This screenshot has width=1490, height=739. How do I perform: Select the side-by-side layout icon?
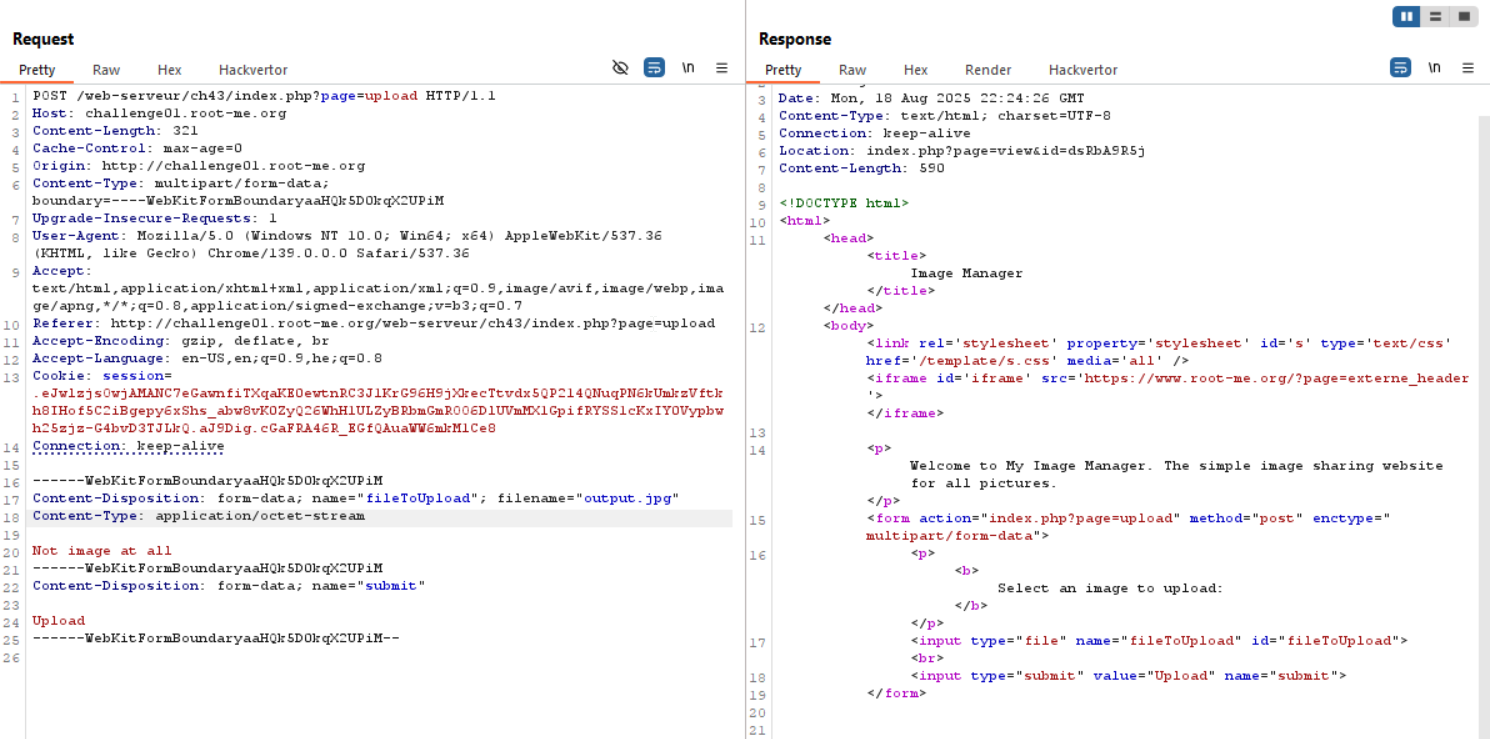1407,16
